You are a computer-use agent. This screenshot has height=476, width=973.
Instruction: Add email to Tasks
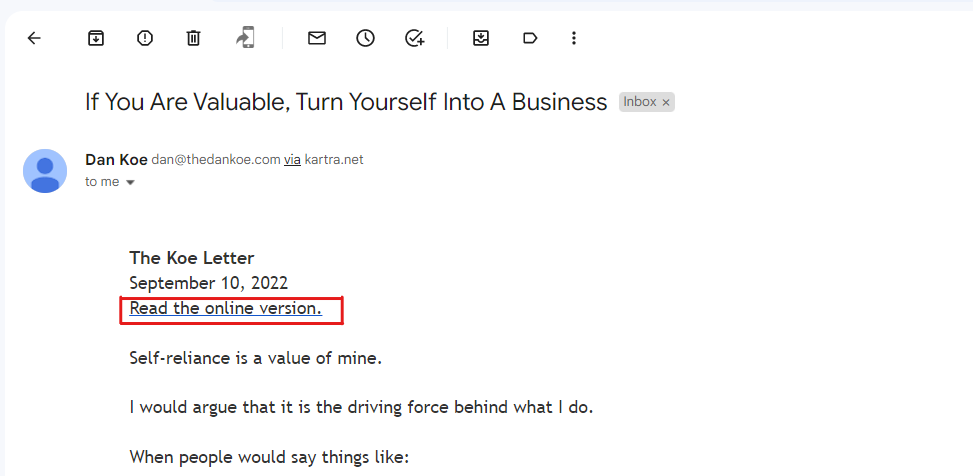(x=414, y=38)
